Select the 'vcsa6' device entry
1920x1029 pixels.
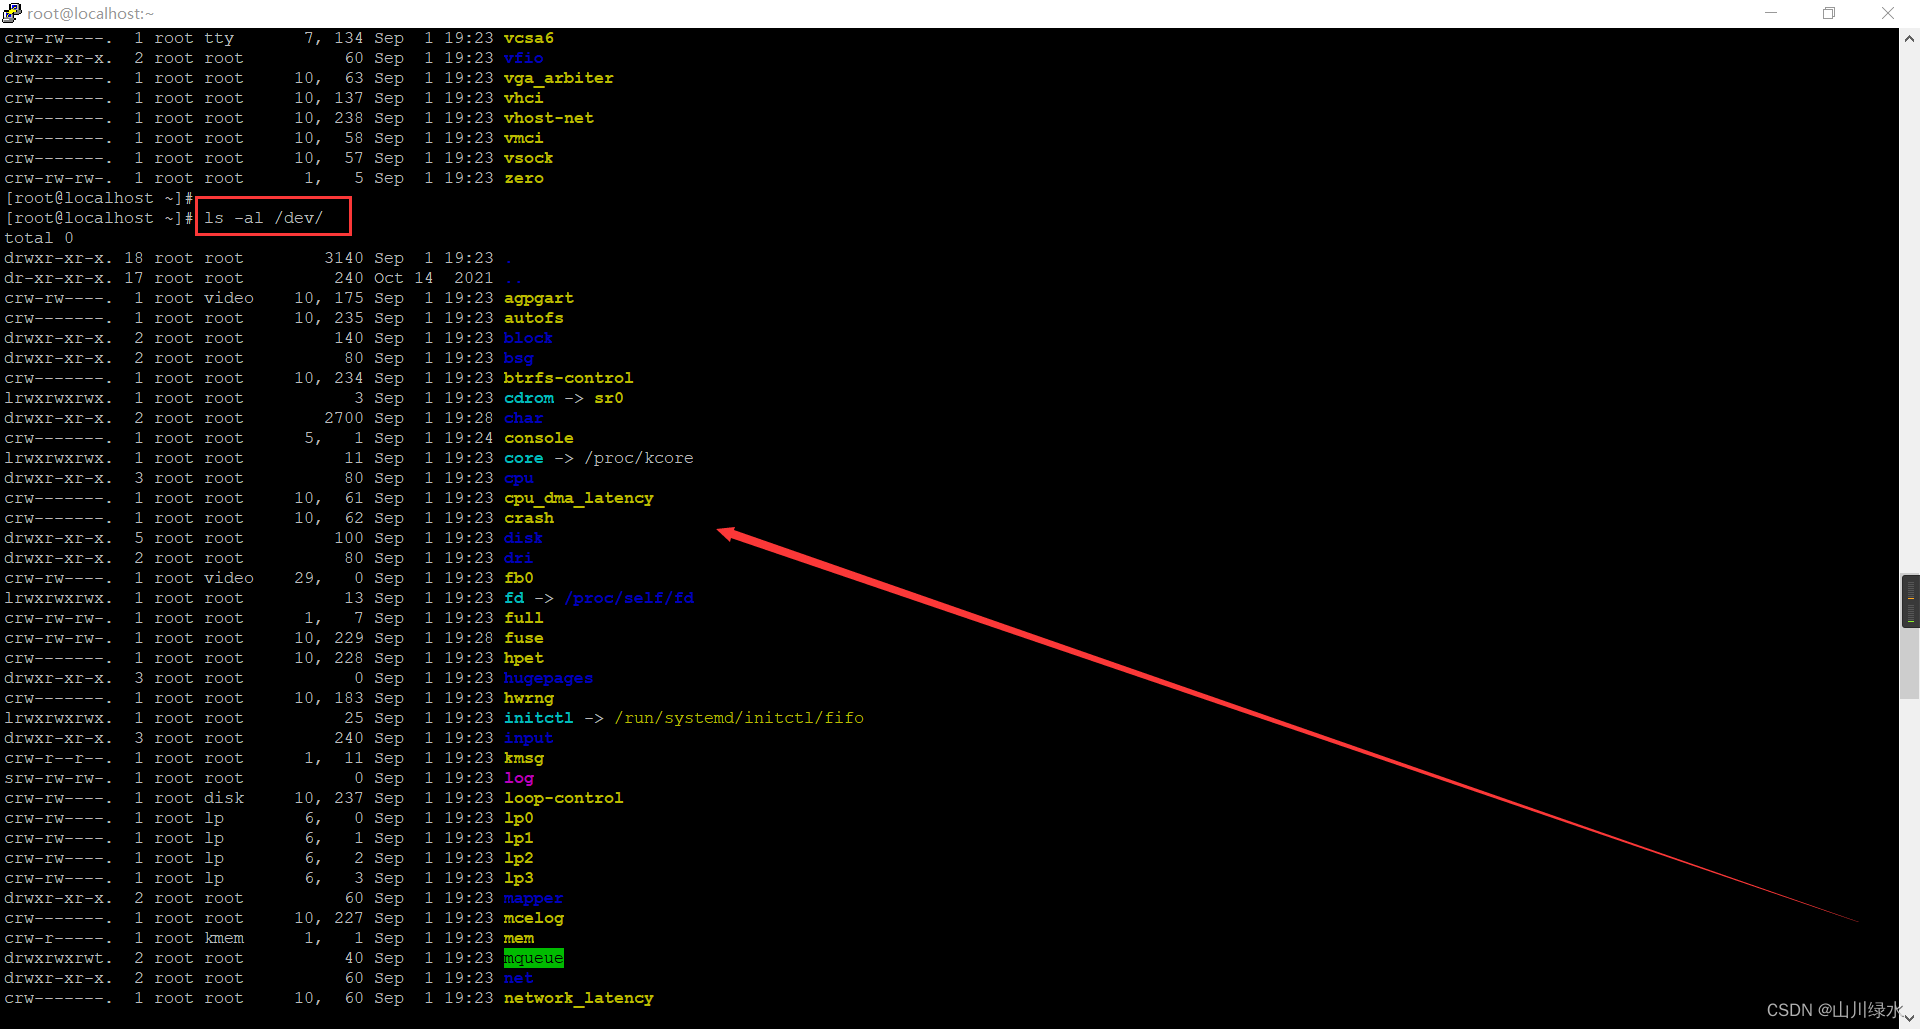pyautogui.click(x=529, y=38)
